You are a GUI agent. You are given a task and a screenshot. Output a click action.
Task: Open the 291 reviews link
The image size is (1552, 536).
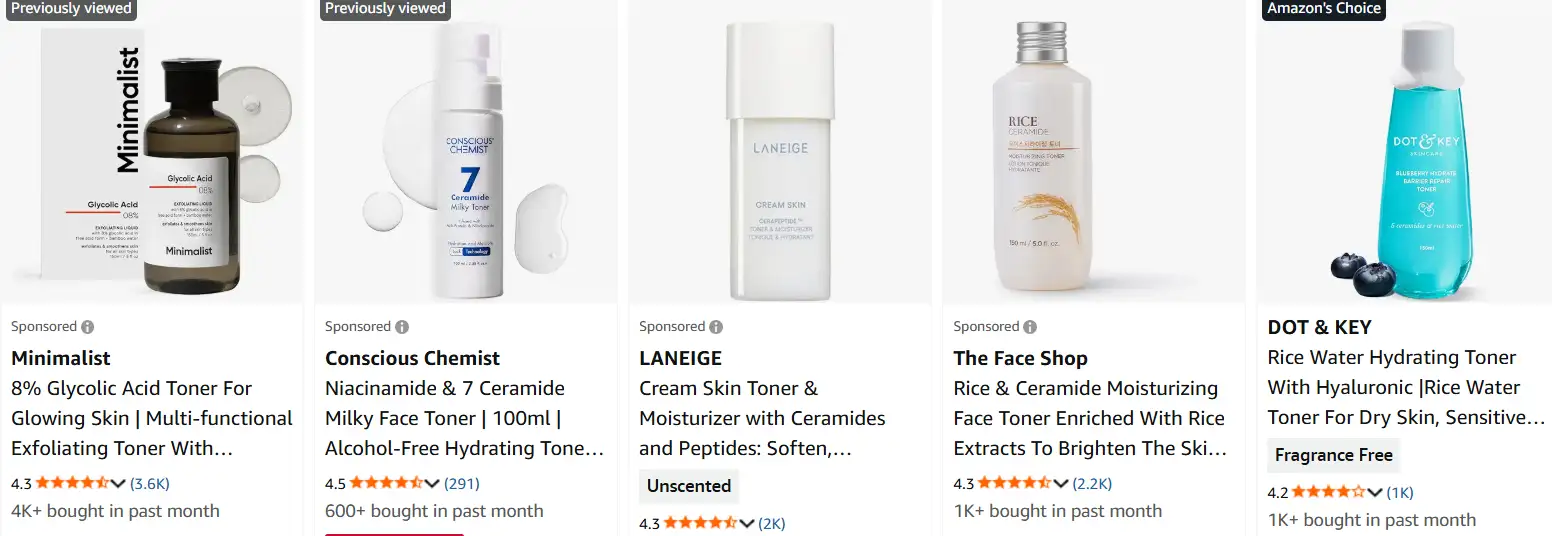(462, 484)
